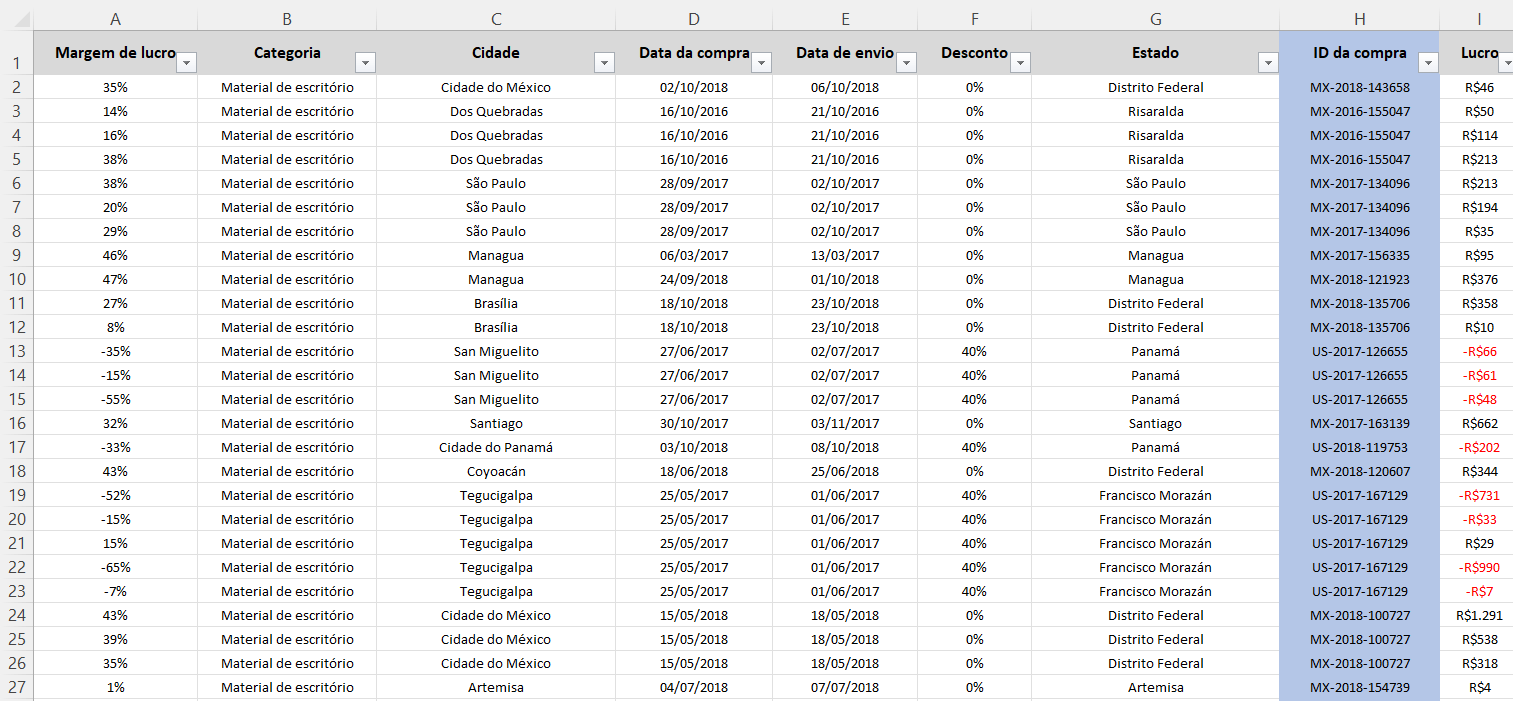This screenshot has height=701, width=1513.
Task: Open the ID da compra filter dropdown
Action: pos(1428,63)
